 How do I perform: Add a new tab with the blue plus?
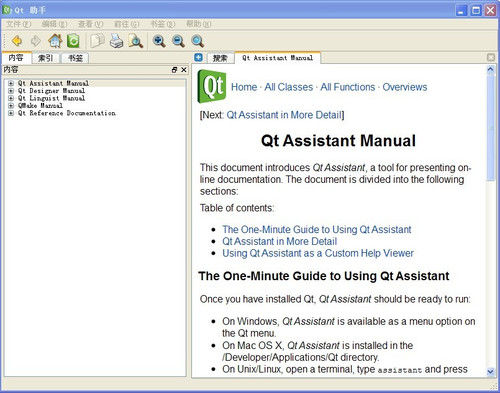click(x=198, y=57)
